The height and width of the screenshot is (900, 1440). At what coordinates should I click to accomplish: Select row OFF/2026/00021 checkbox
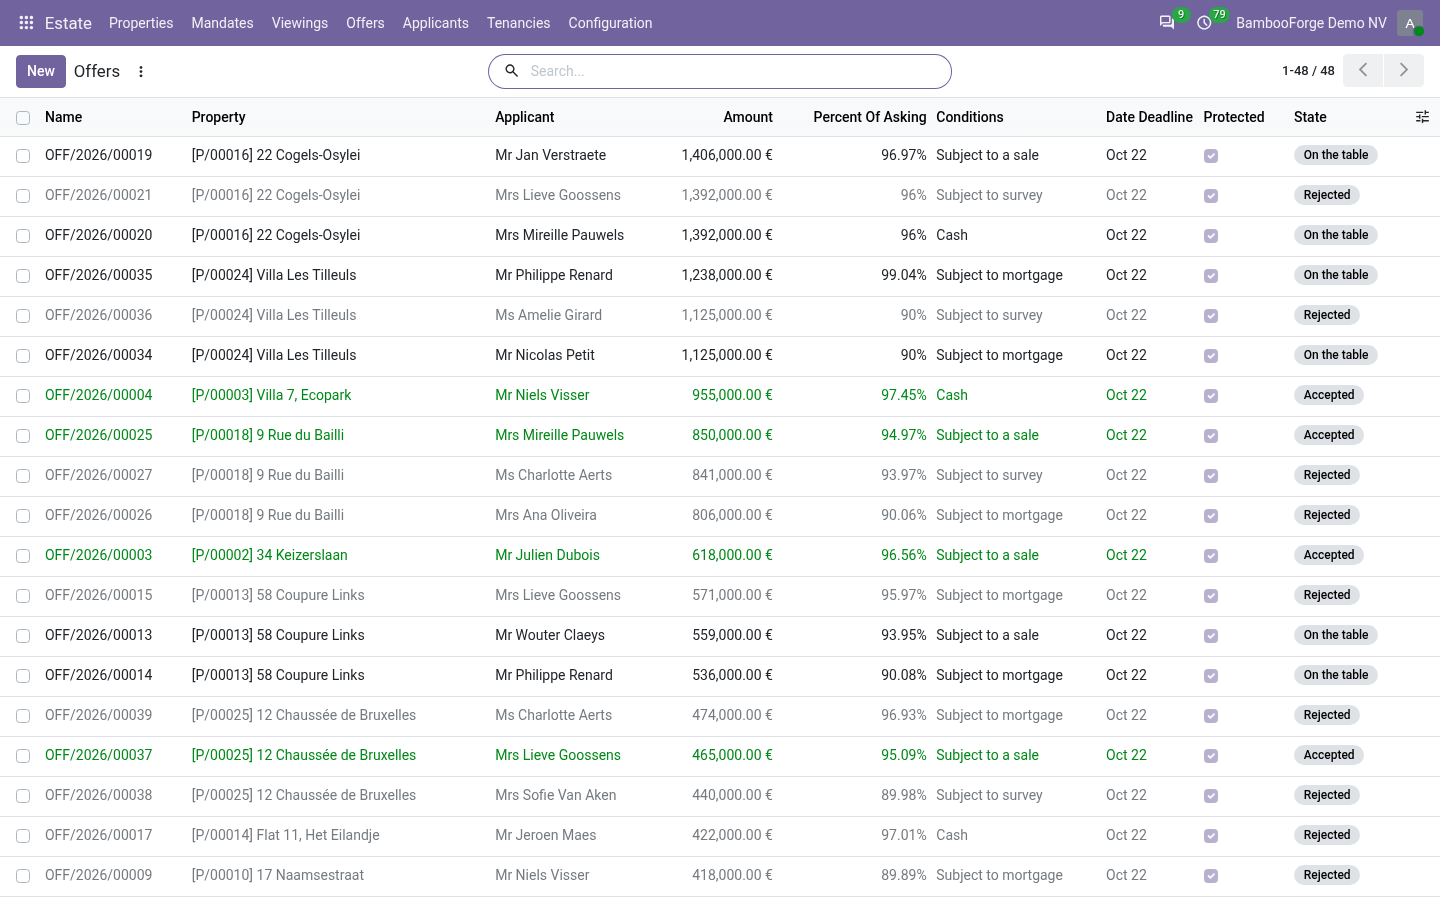pos(23,196)
